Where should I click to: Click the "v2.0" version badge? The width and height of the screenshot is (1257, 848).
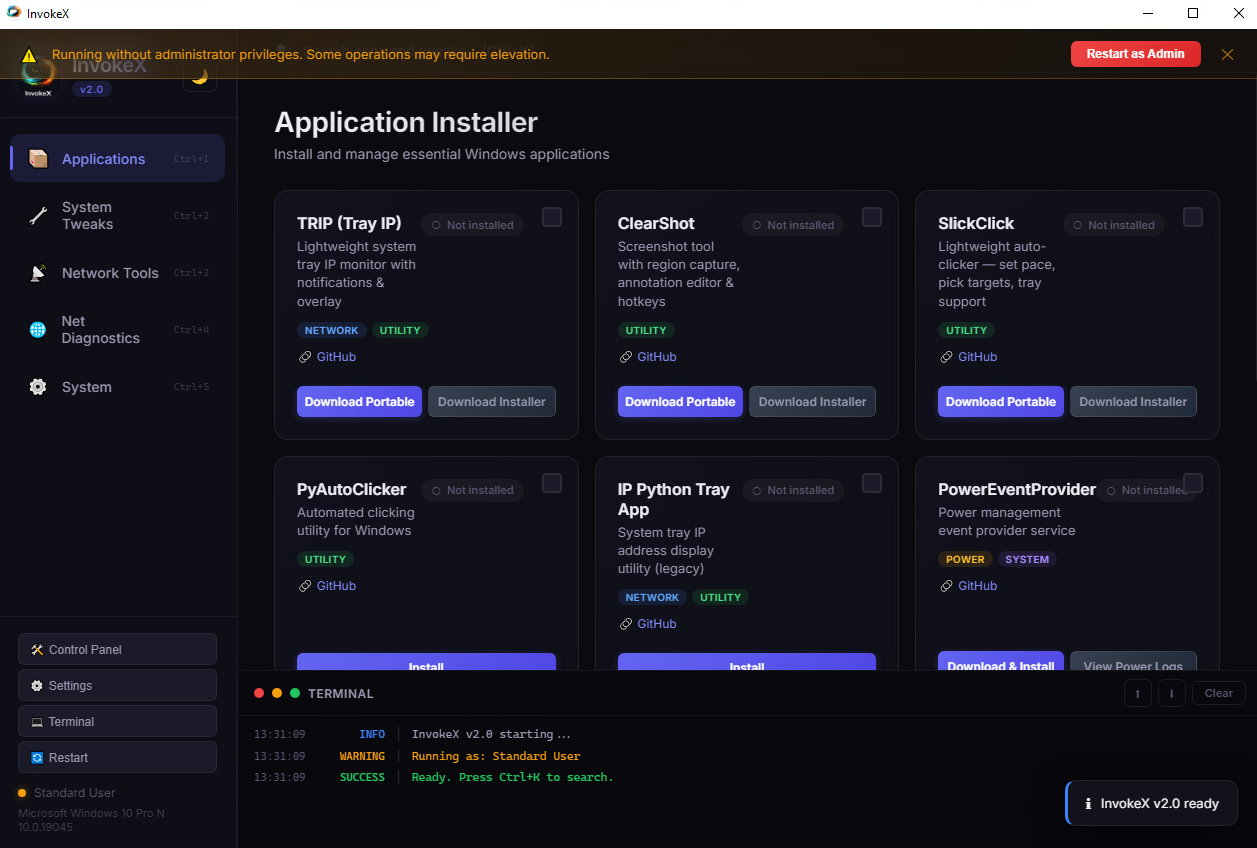(x=91, y=89)
